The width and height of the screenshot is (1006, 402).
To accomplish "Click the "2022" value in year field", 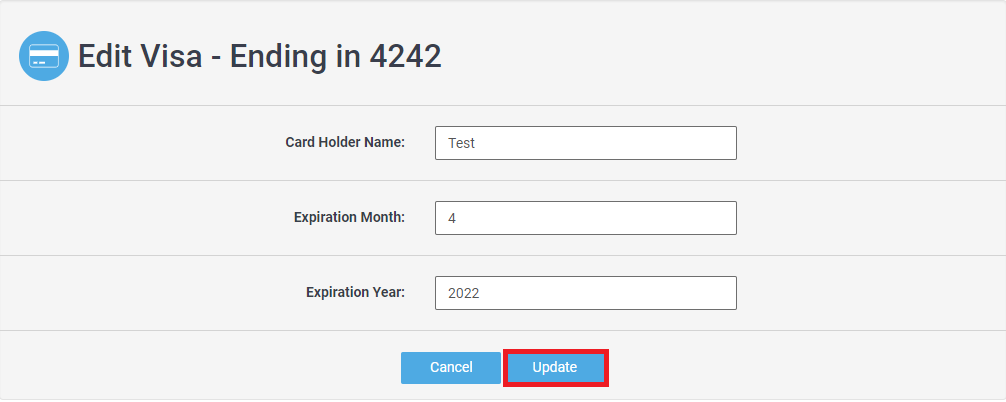I will pos(464,293).
